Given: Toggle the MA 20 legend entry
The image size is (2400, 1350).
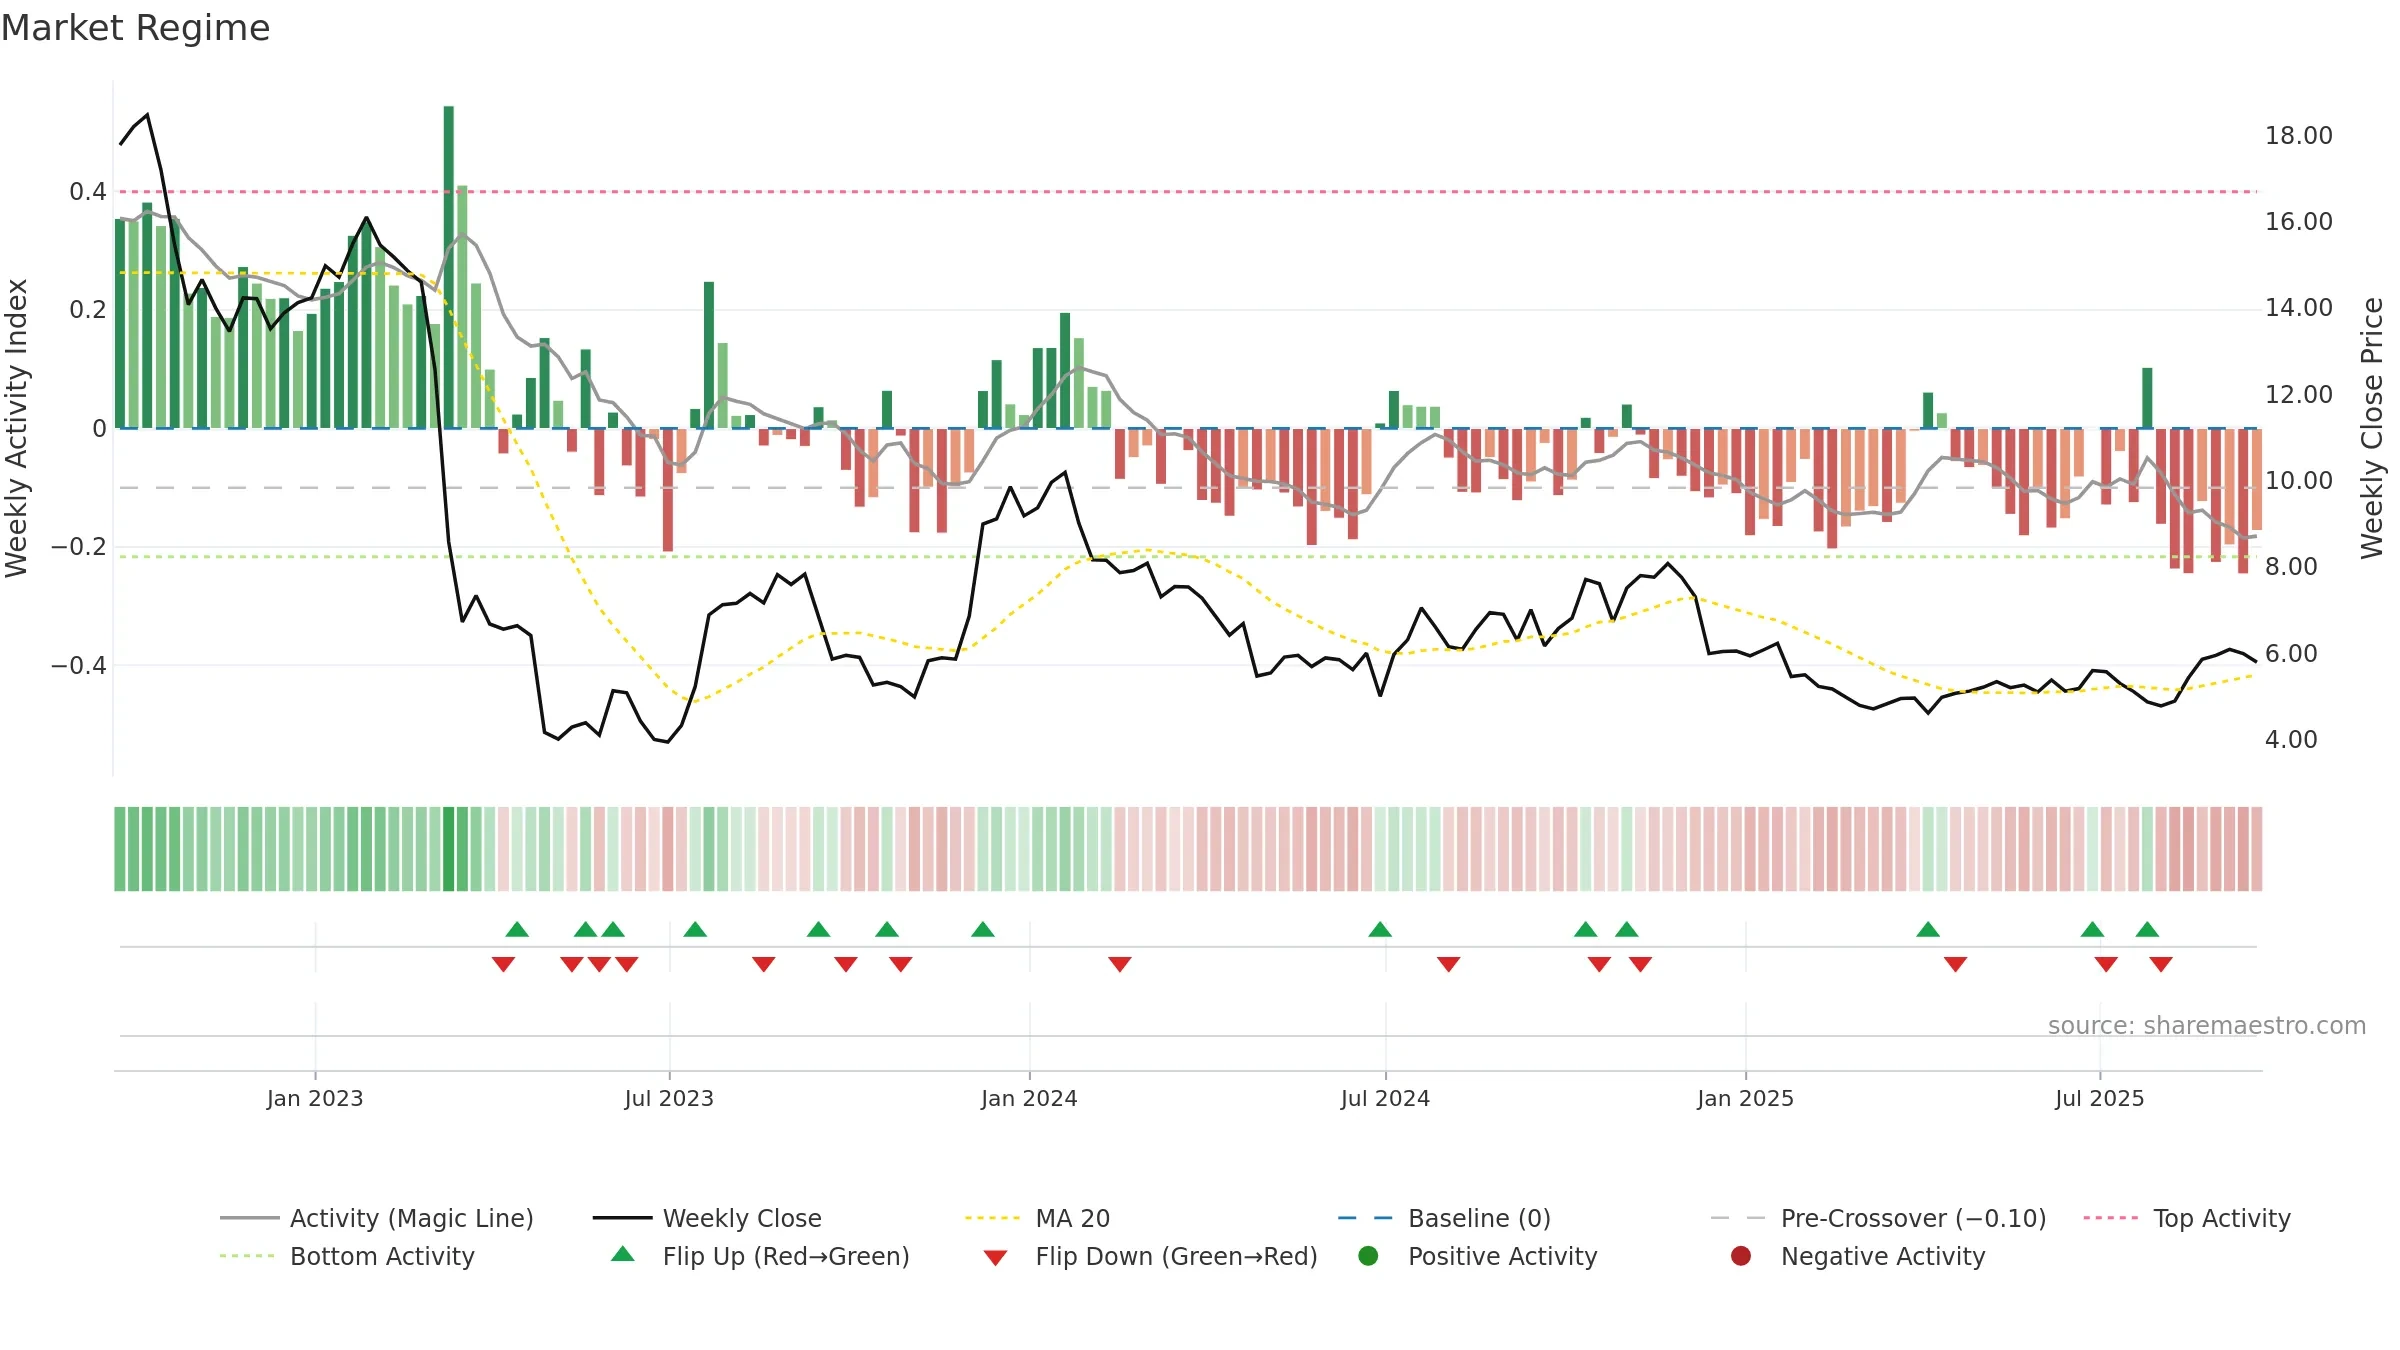Looking at the screenshot, I should 1037,1218.
